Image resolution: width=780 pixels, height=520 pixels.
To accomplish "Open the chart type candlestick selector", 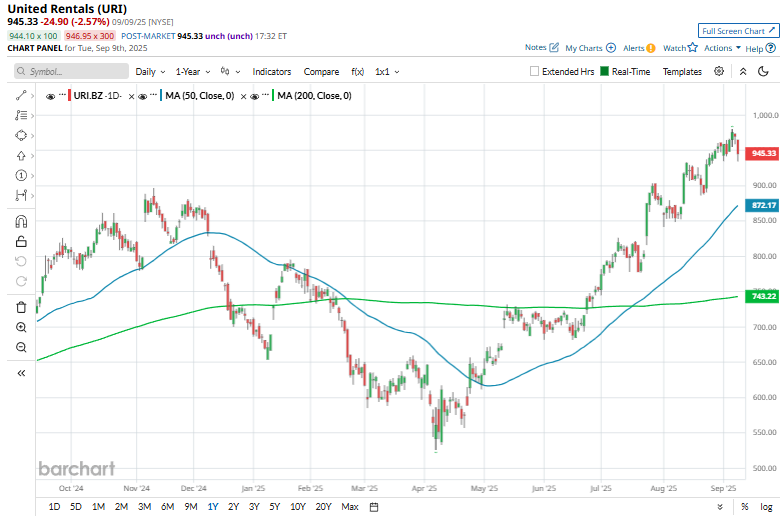I will pyautogui.click(x=230, y=72).
